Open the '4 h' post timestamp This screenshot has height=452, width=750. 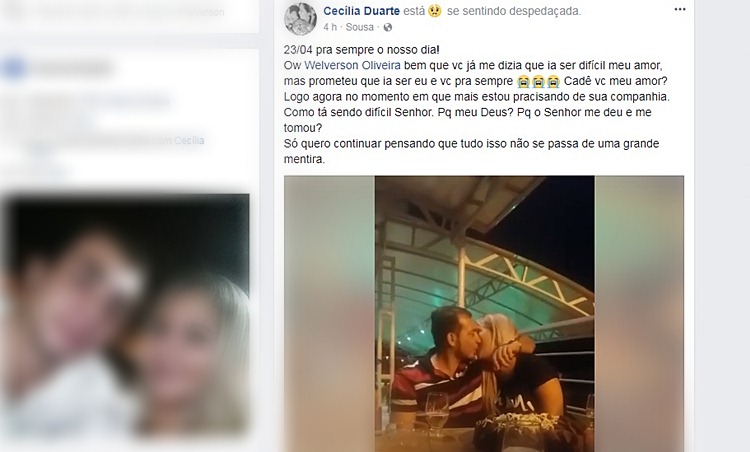coord(330,27)
